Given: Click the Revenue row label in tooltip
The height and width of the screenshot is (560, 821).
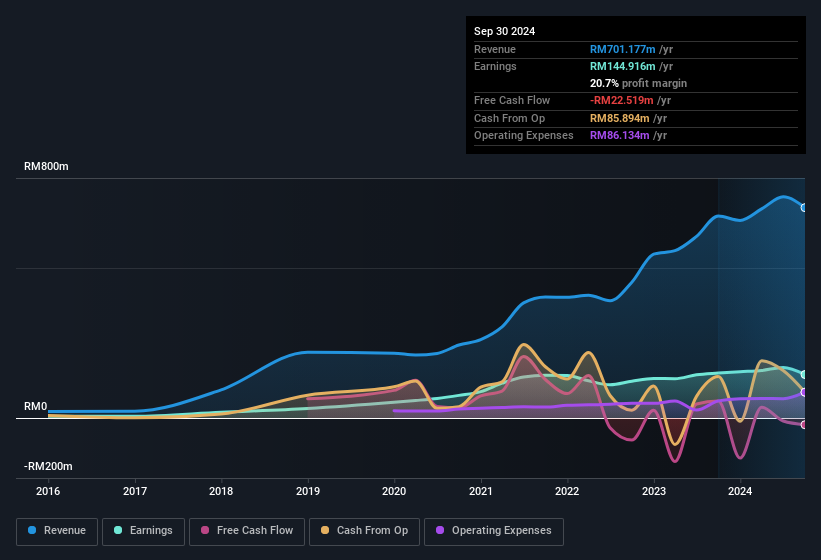Looking at the screenshot, I should (495, 49).
